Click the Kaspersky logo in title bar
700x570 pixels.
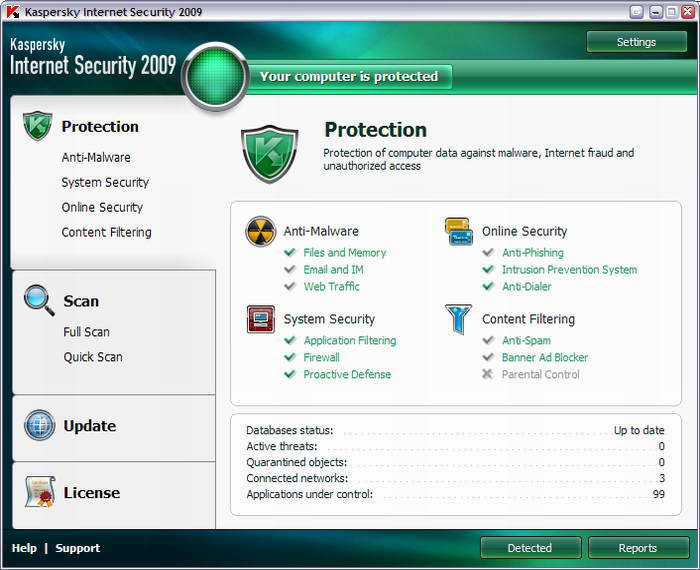[13, 12]
